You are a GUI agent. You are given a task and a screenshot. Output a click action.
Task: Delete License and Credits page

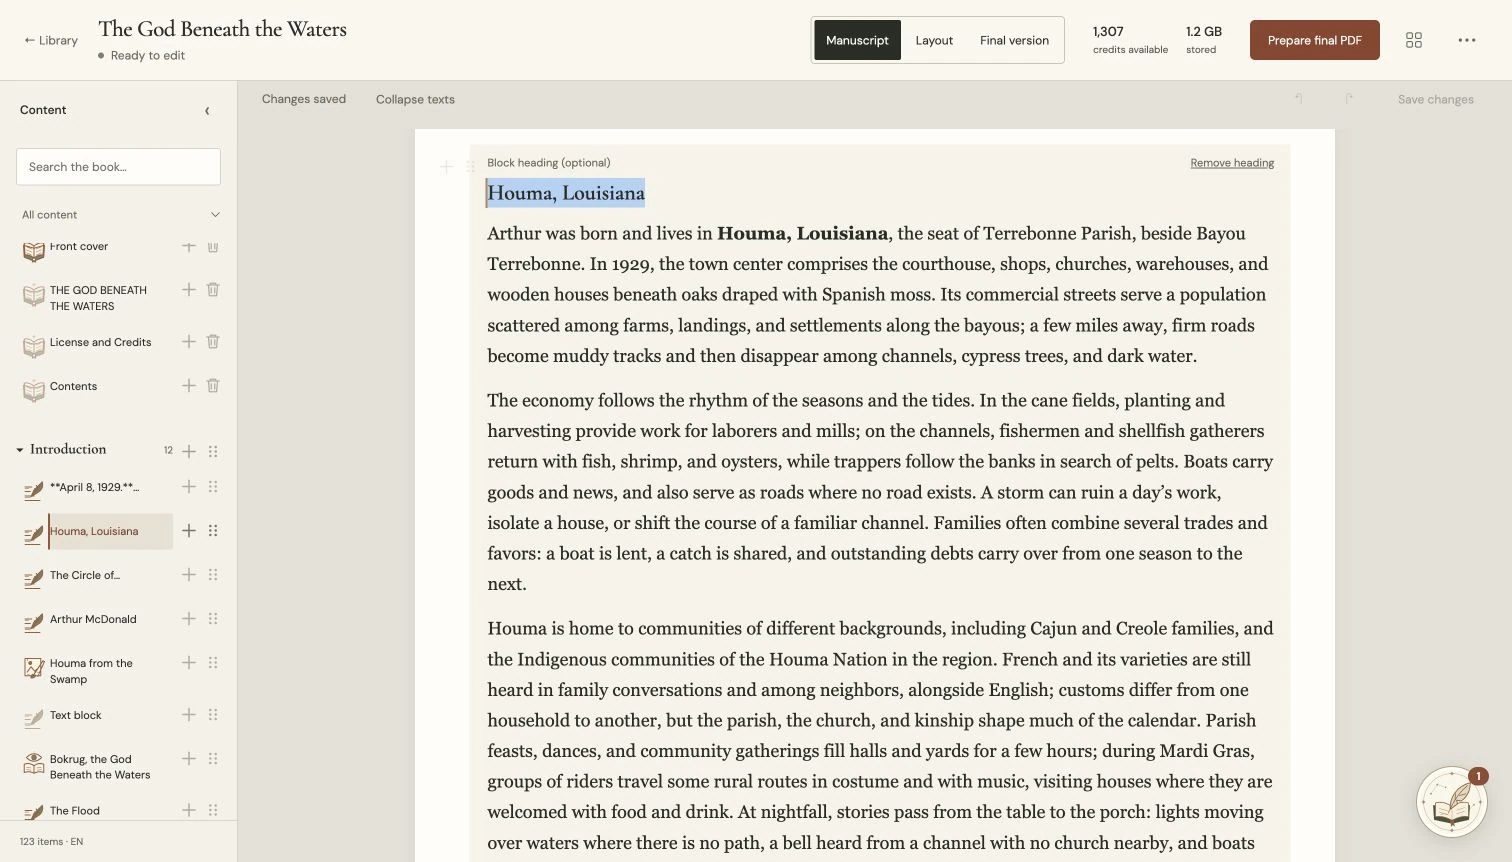click(213, 342)
